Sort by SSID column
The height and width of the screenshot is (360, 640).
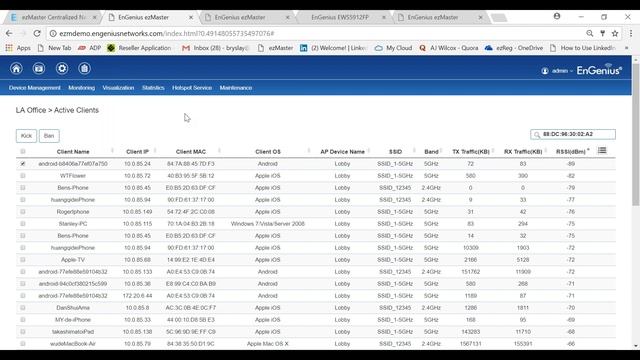coord(395,151)
